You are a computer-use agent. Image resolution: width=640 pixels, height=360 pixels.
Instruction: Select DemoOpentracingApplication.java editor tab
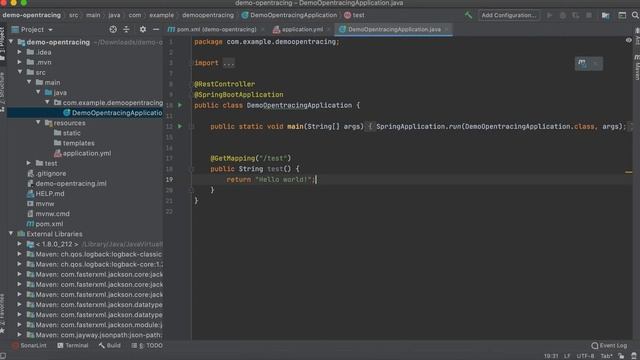coord(394,29)
